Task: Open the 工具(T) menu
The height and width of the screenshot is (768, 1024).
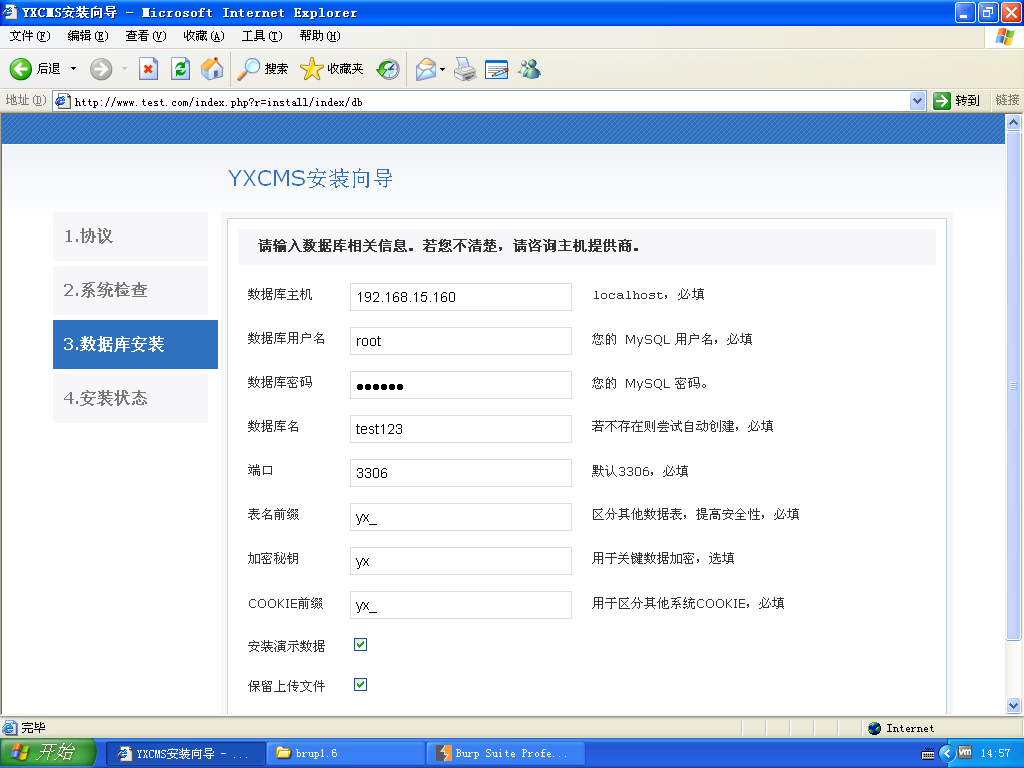Action: click(x=262, y=36)
